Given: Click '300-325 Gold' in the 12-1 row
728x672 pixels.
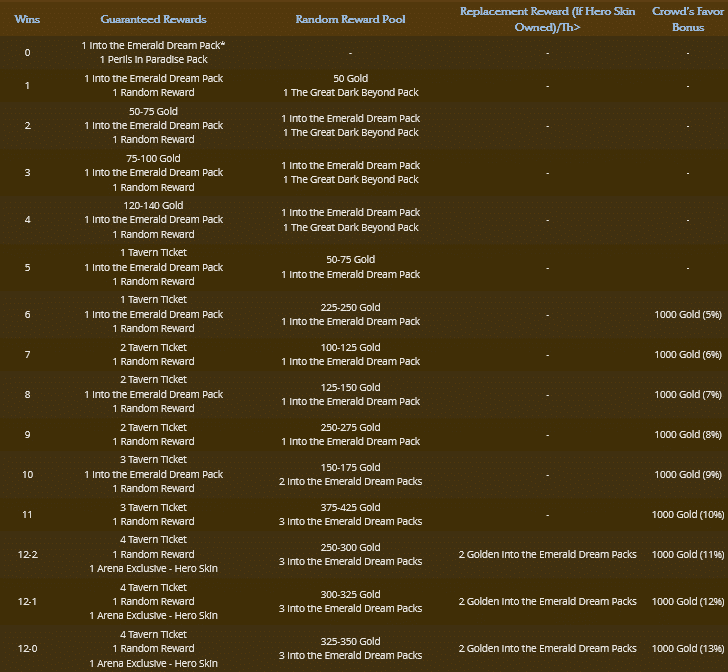Looking at the screenshot, I should (x=351, y=594).
